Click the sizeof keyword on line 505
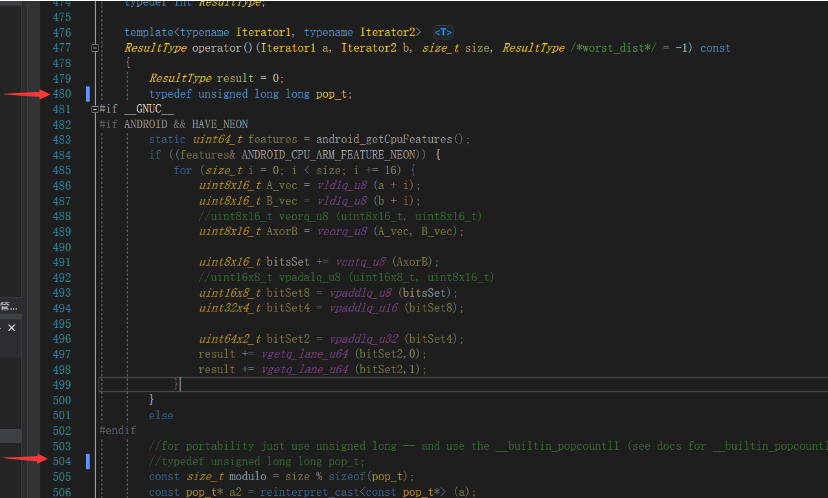The height and width of the screenshot is (498, 828). tap(347, 477)
